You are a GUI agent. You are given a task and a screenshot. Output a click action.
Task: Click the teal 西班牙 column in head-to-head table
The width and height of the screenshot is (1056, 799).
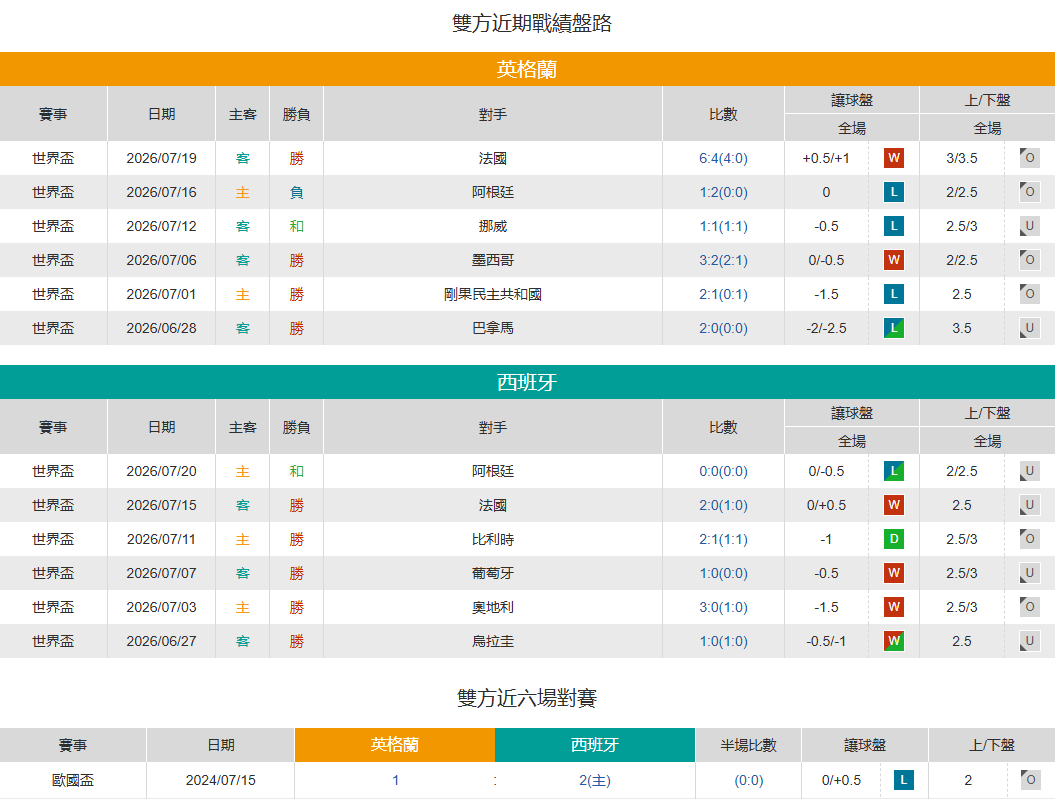click(595, 744)
